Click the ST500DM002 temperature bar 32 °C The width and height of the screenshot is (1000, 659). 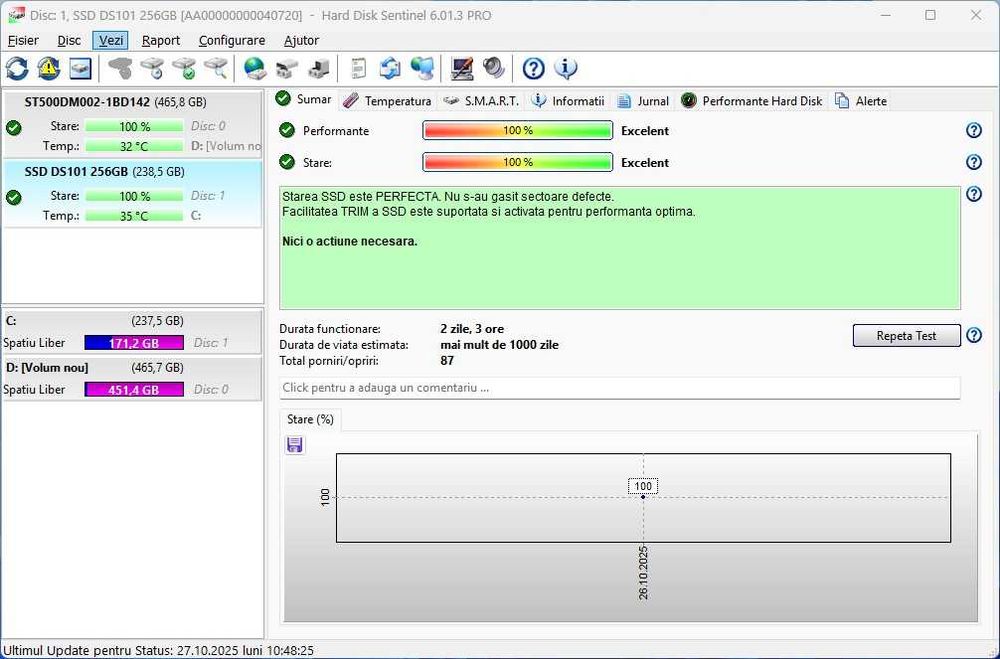(134, 146)
